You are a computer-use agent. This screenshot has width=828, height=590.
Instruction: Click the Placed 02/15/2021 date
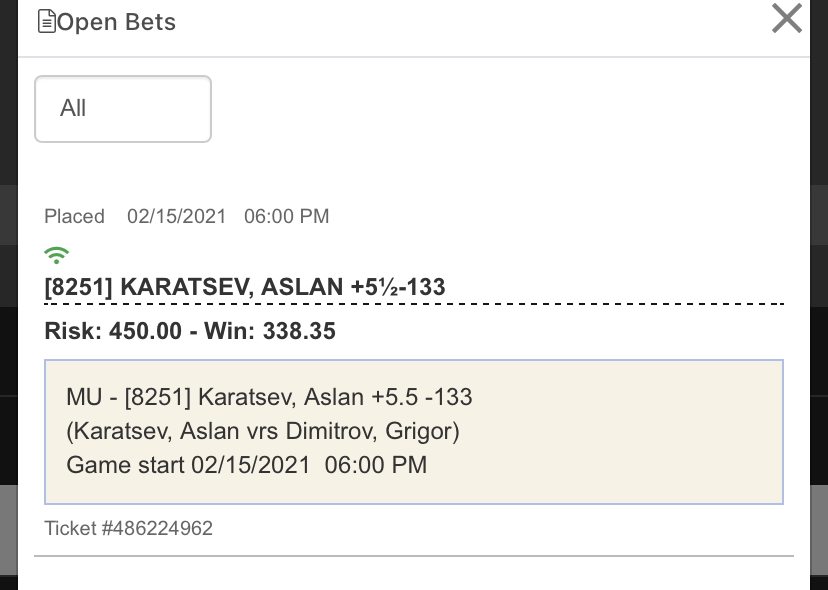[176, 217]
